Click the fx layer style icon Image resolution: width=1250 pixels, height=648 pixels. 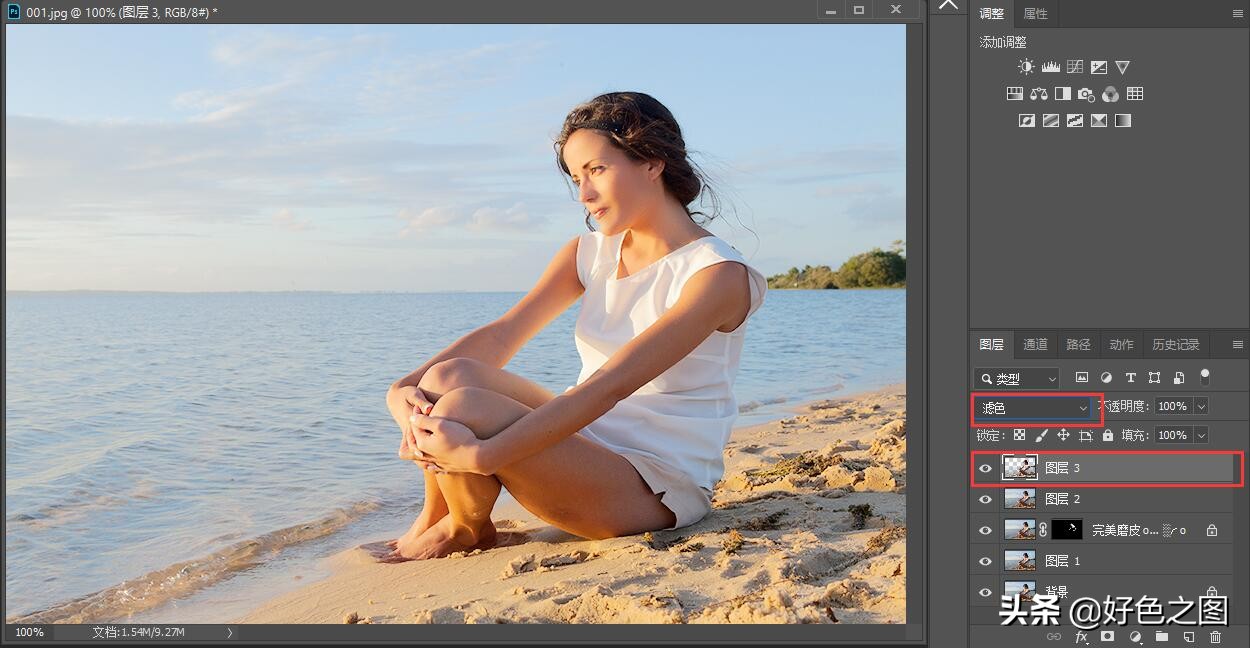[x=1081, y=636]
